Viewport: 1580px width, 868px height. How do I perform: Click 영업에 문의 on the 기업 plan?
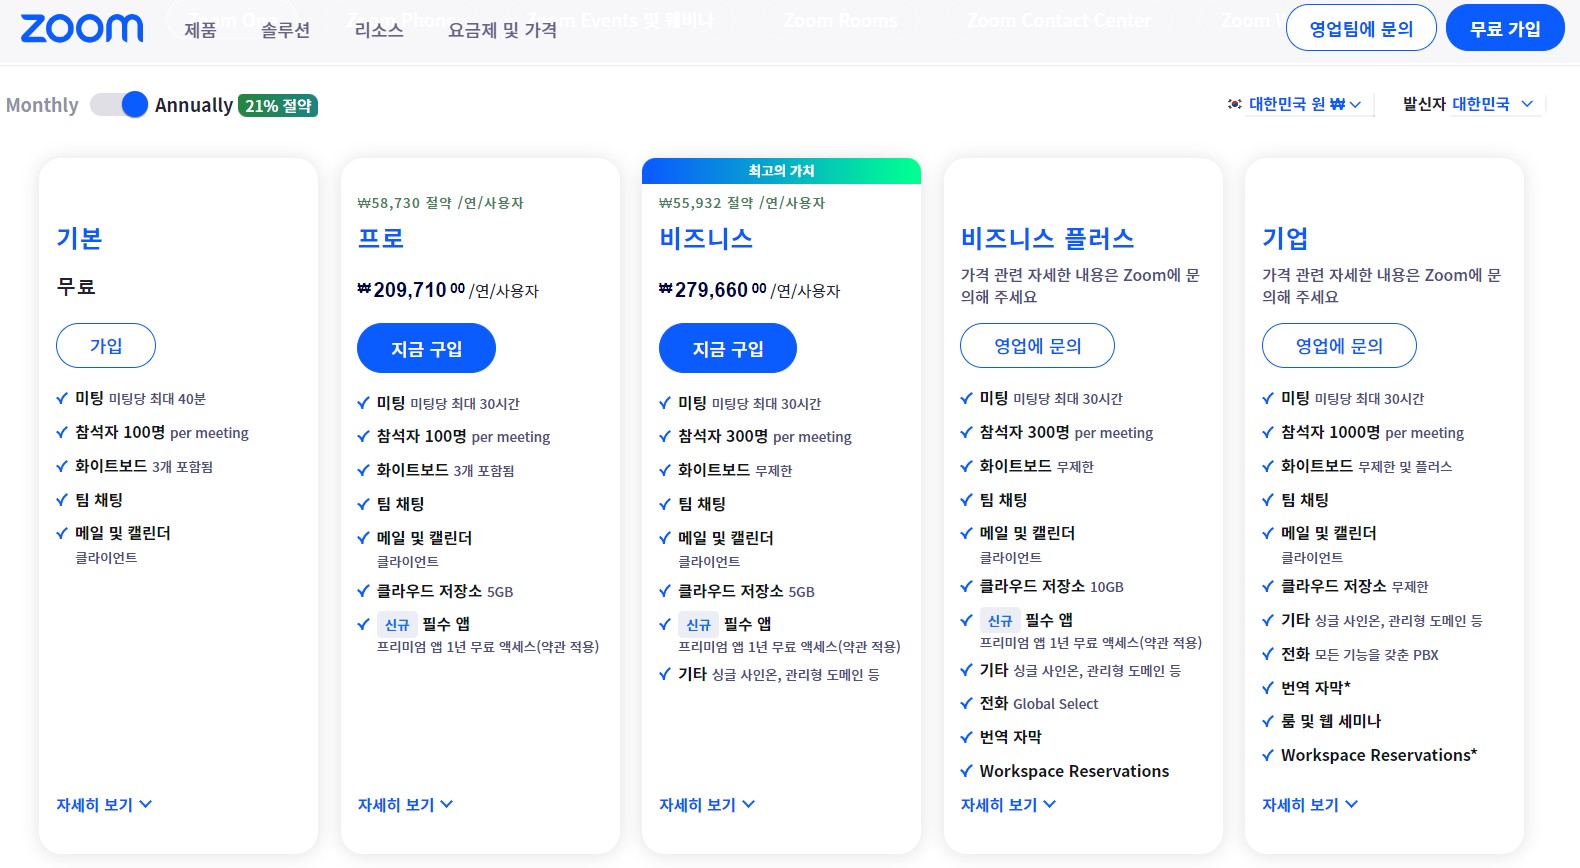pyautogui.click(x=1338, y=345)
